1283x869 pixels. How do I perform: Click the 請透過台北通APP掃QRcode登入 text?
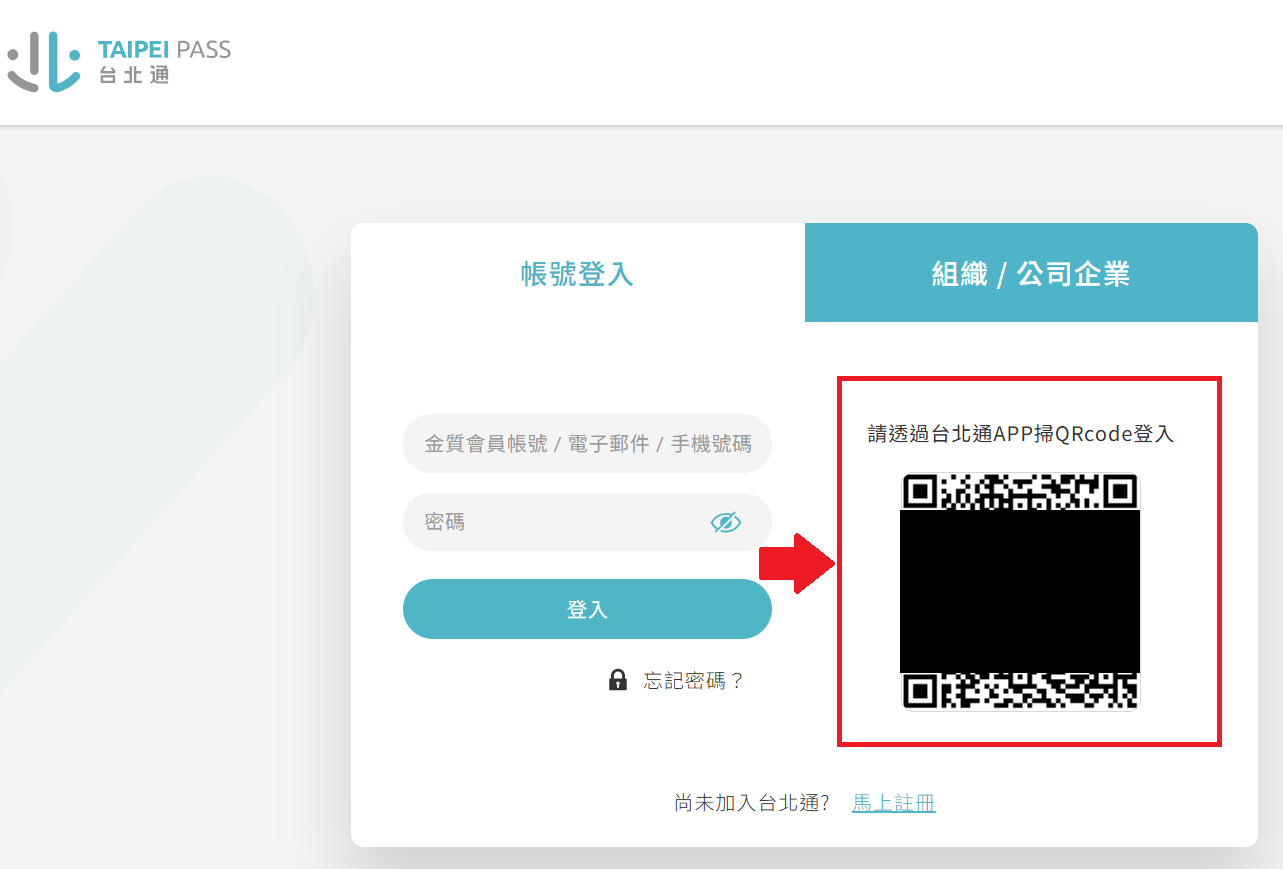tap(1021, 434)
